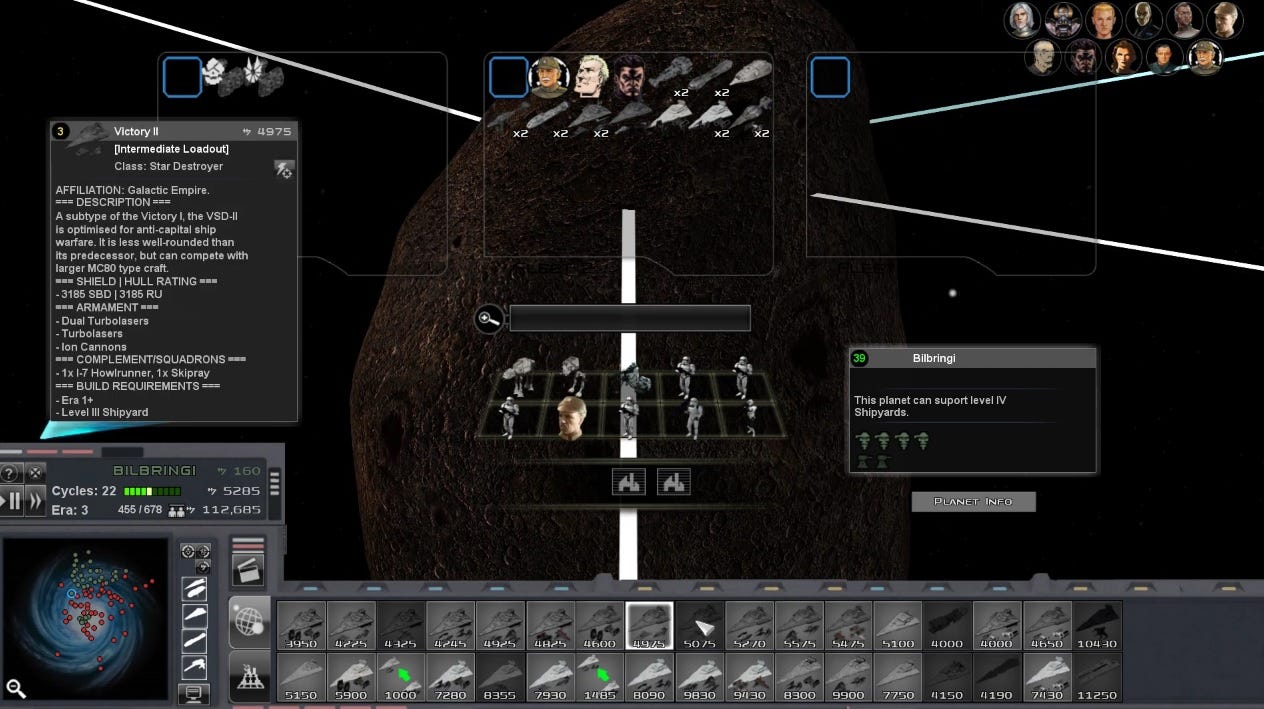Select the Victory II unit costing 4975
Image resolution: width=1264 pixels, height=709 pixels.
pos(650,626)
